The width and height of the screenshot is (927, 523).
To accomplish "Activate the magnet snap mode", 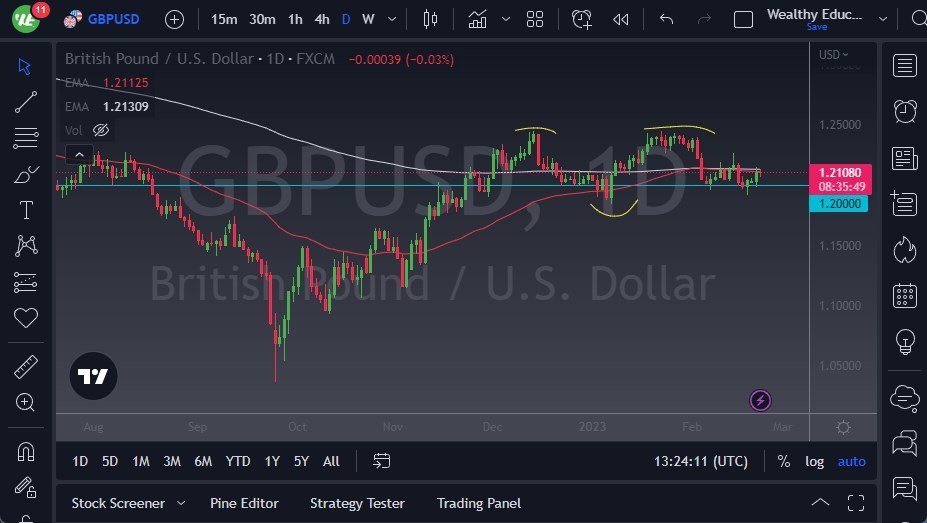I will 25,452.
